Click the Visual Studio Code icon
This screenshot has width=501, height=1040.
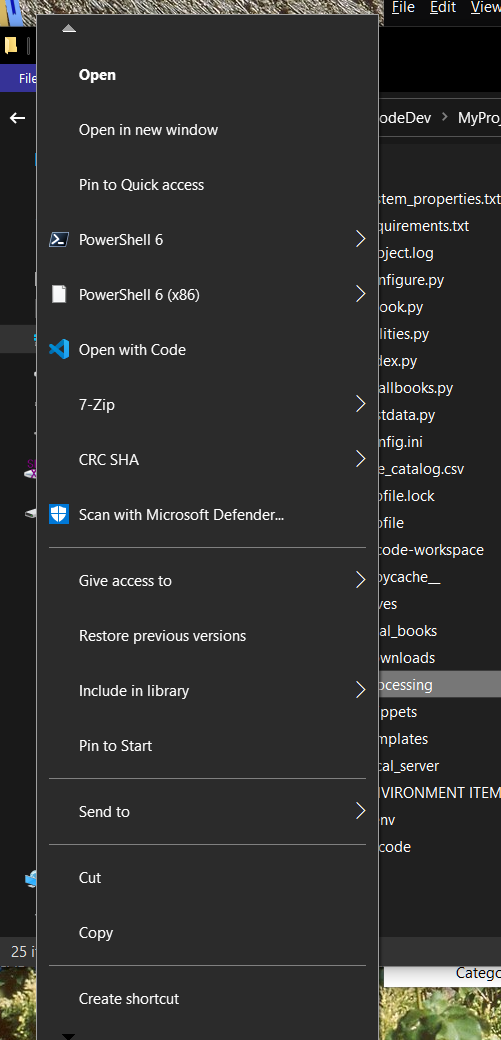[x=59, y=350]
